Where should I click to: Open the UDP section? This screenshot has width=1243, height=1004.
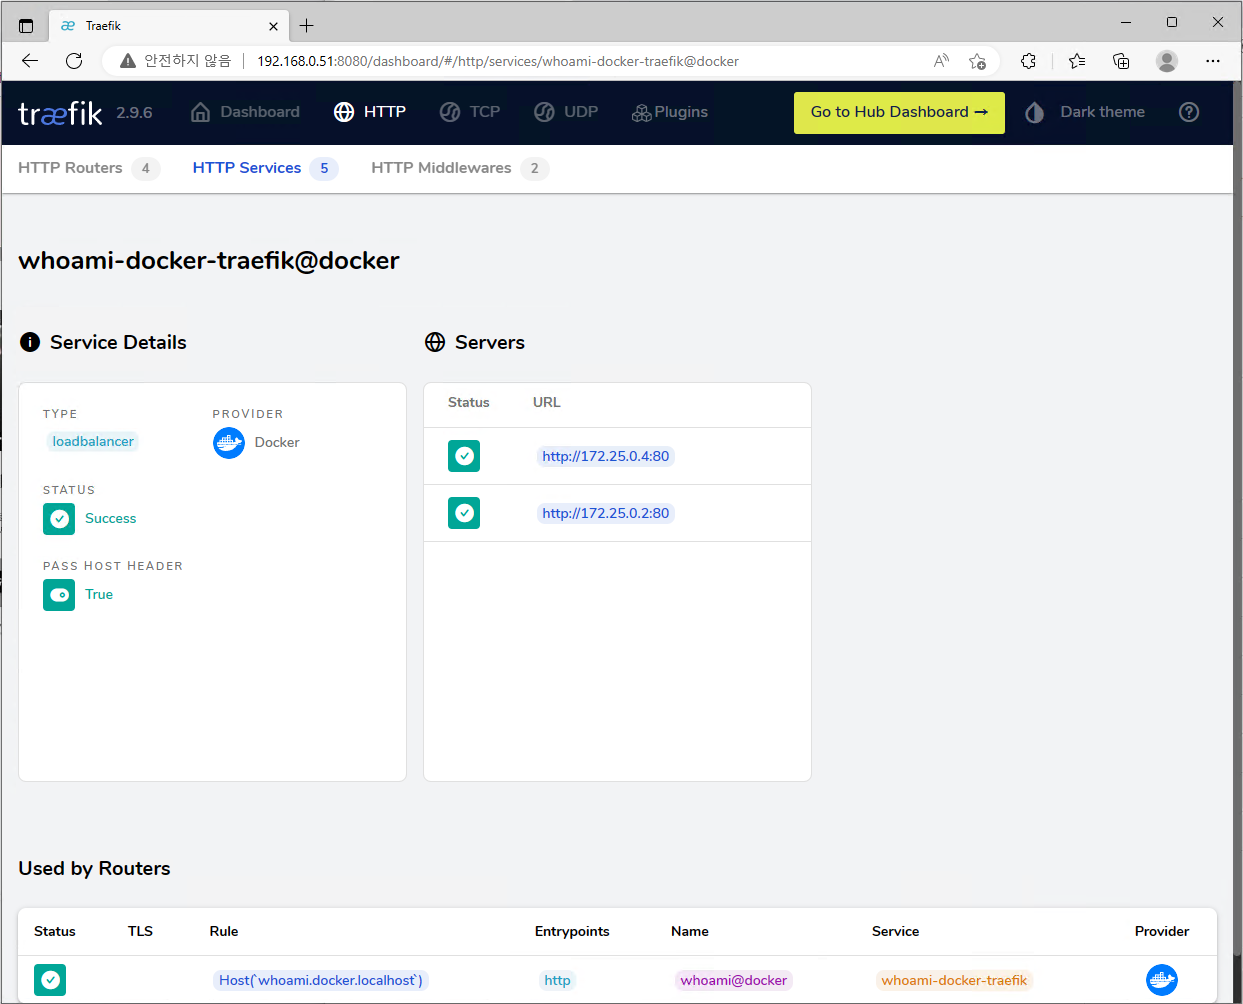tap(566, 112)
